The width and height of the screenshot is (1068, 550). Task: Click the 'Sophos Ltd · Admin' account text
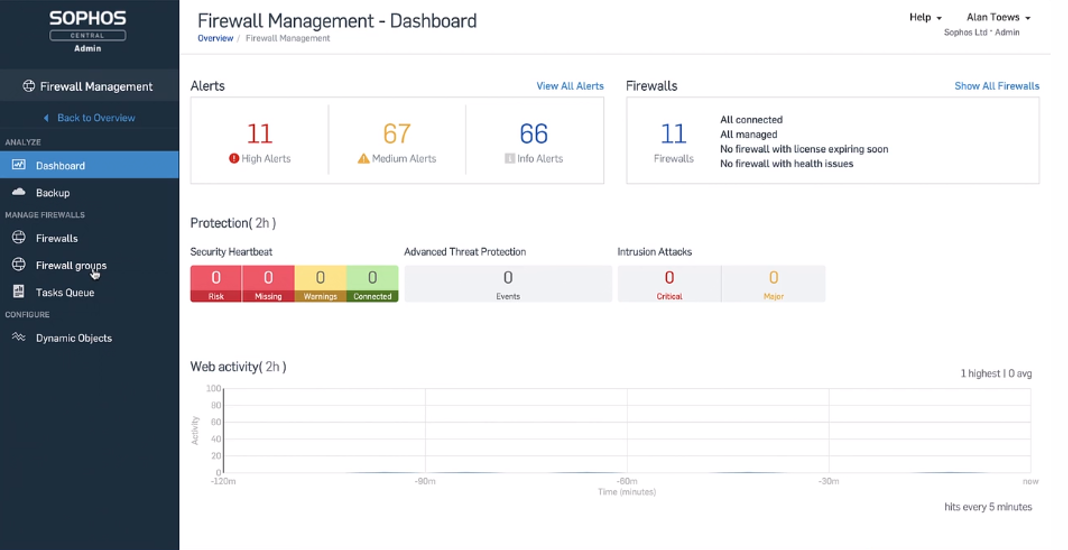pyautogui.click(x=981, y=32)
